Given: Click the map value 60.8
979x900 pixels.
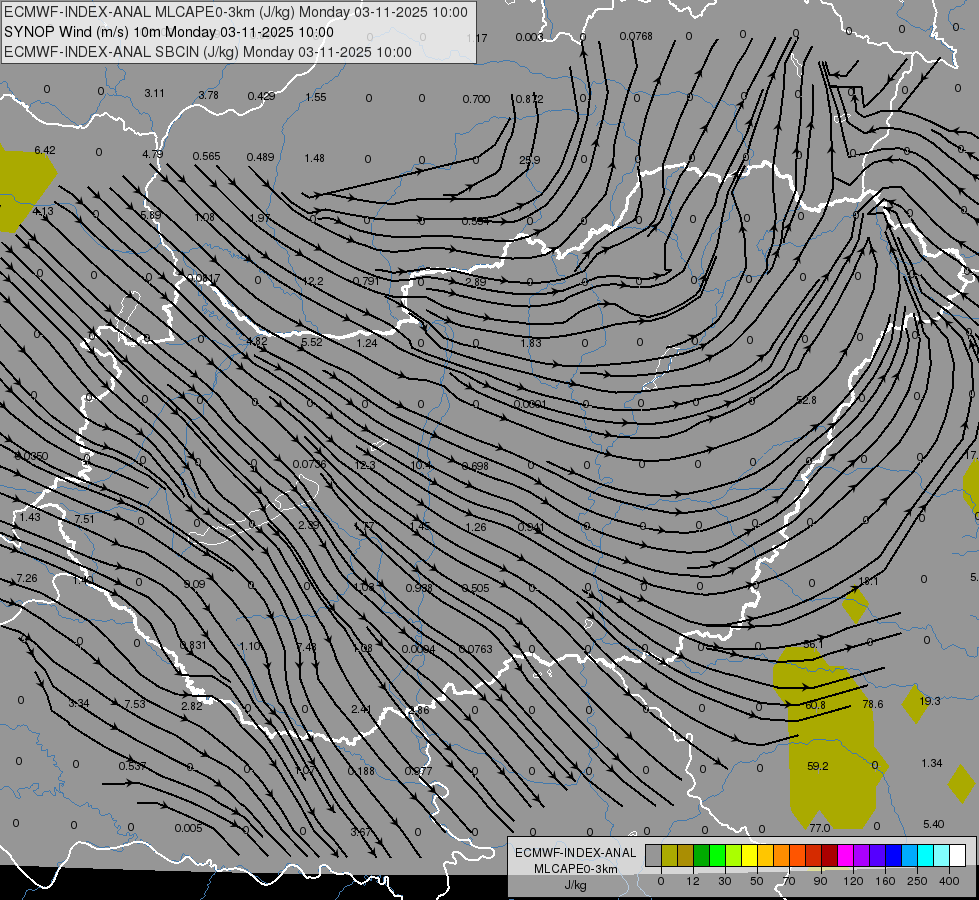Looking at the screenshot, I should tap(815, 705).
